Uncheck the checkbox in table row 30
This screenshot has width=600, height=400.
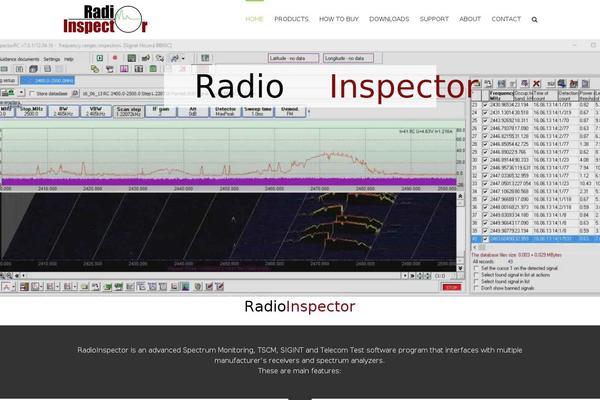coord(485,160)
